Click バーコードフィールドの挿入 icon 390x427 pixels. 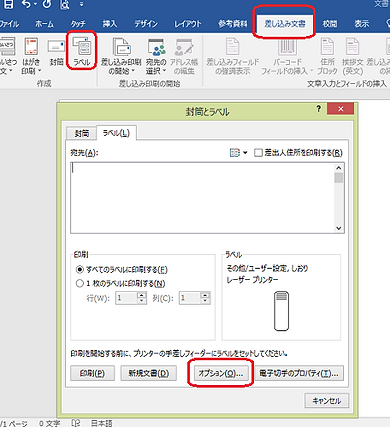coord(287,55)
